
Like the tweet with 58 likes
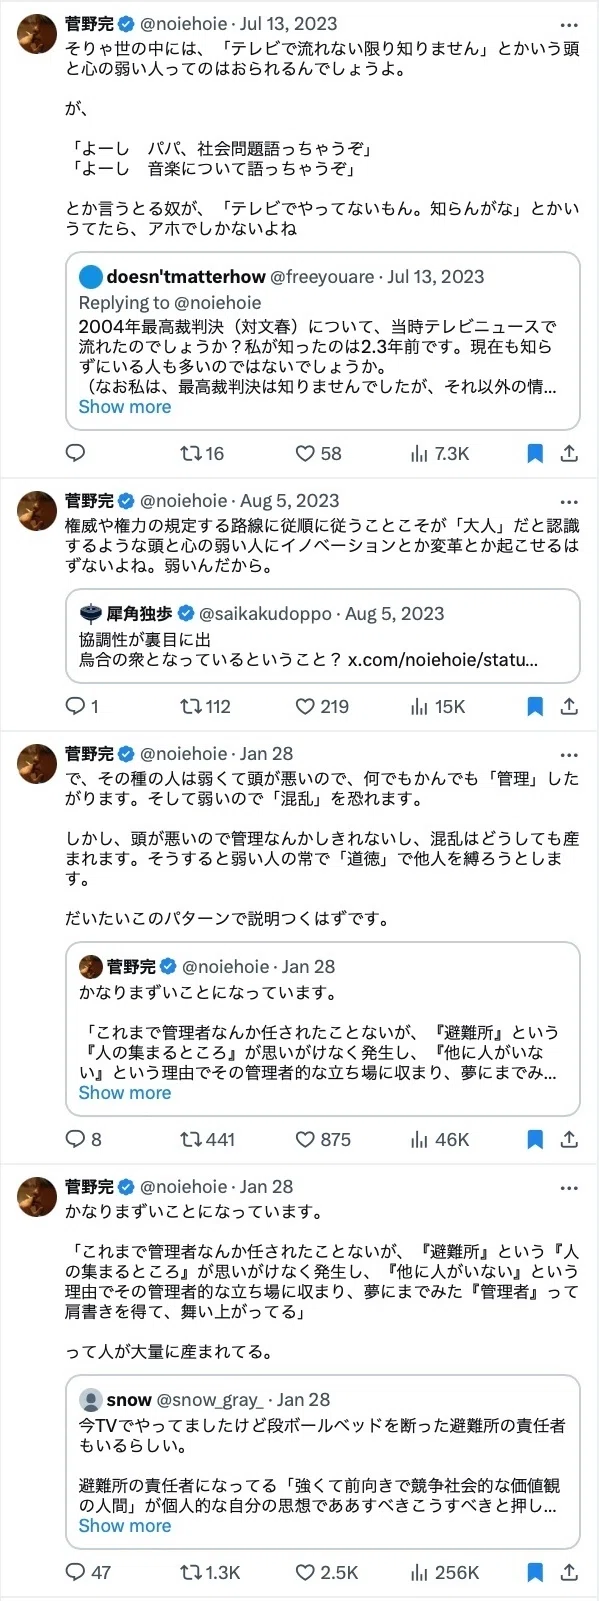pos(319,453)
